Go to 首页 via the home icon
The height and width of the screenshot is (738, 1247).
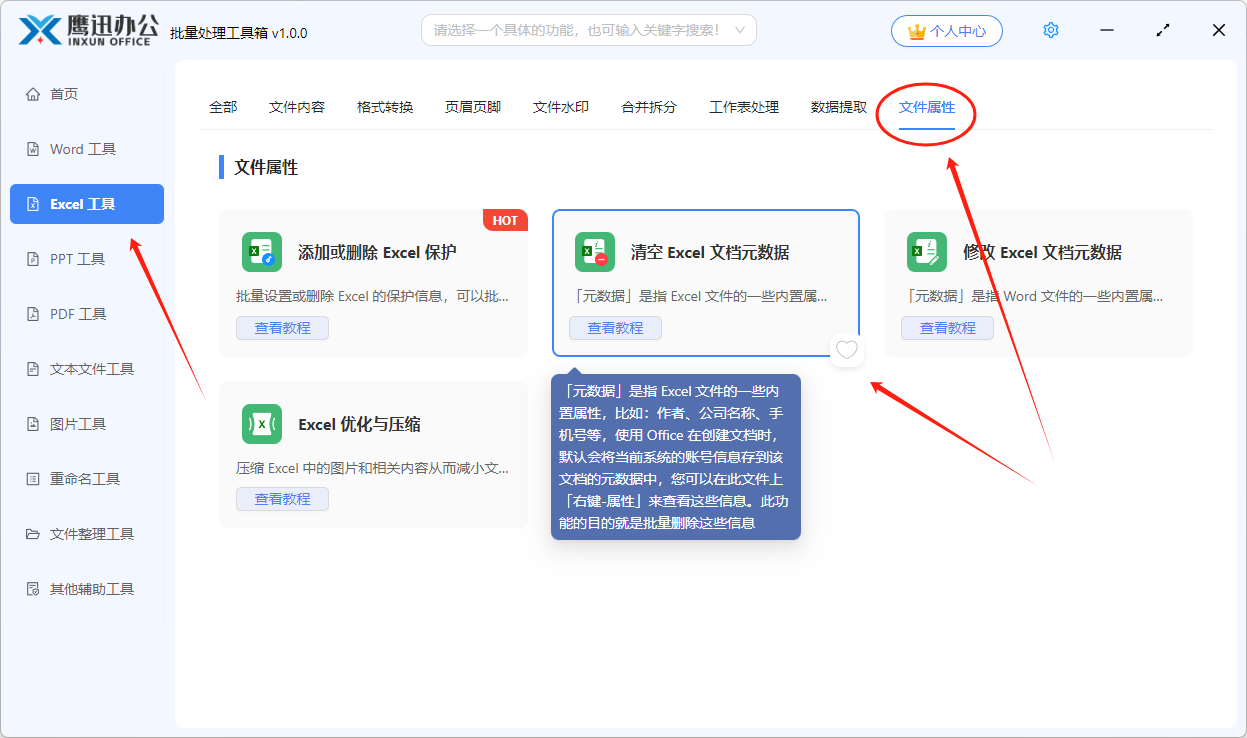pos(34,93)
